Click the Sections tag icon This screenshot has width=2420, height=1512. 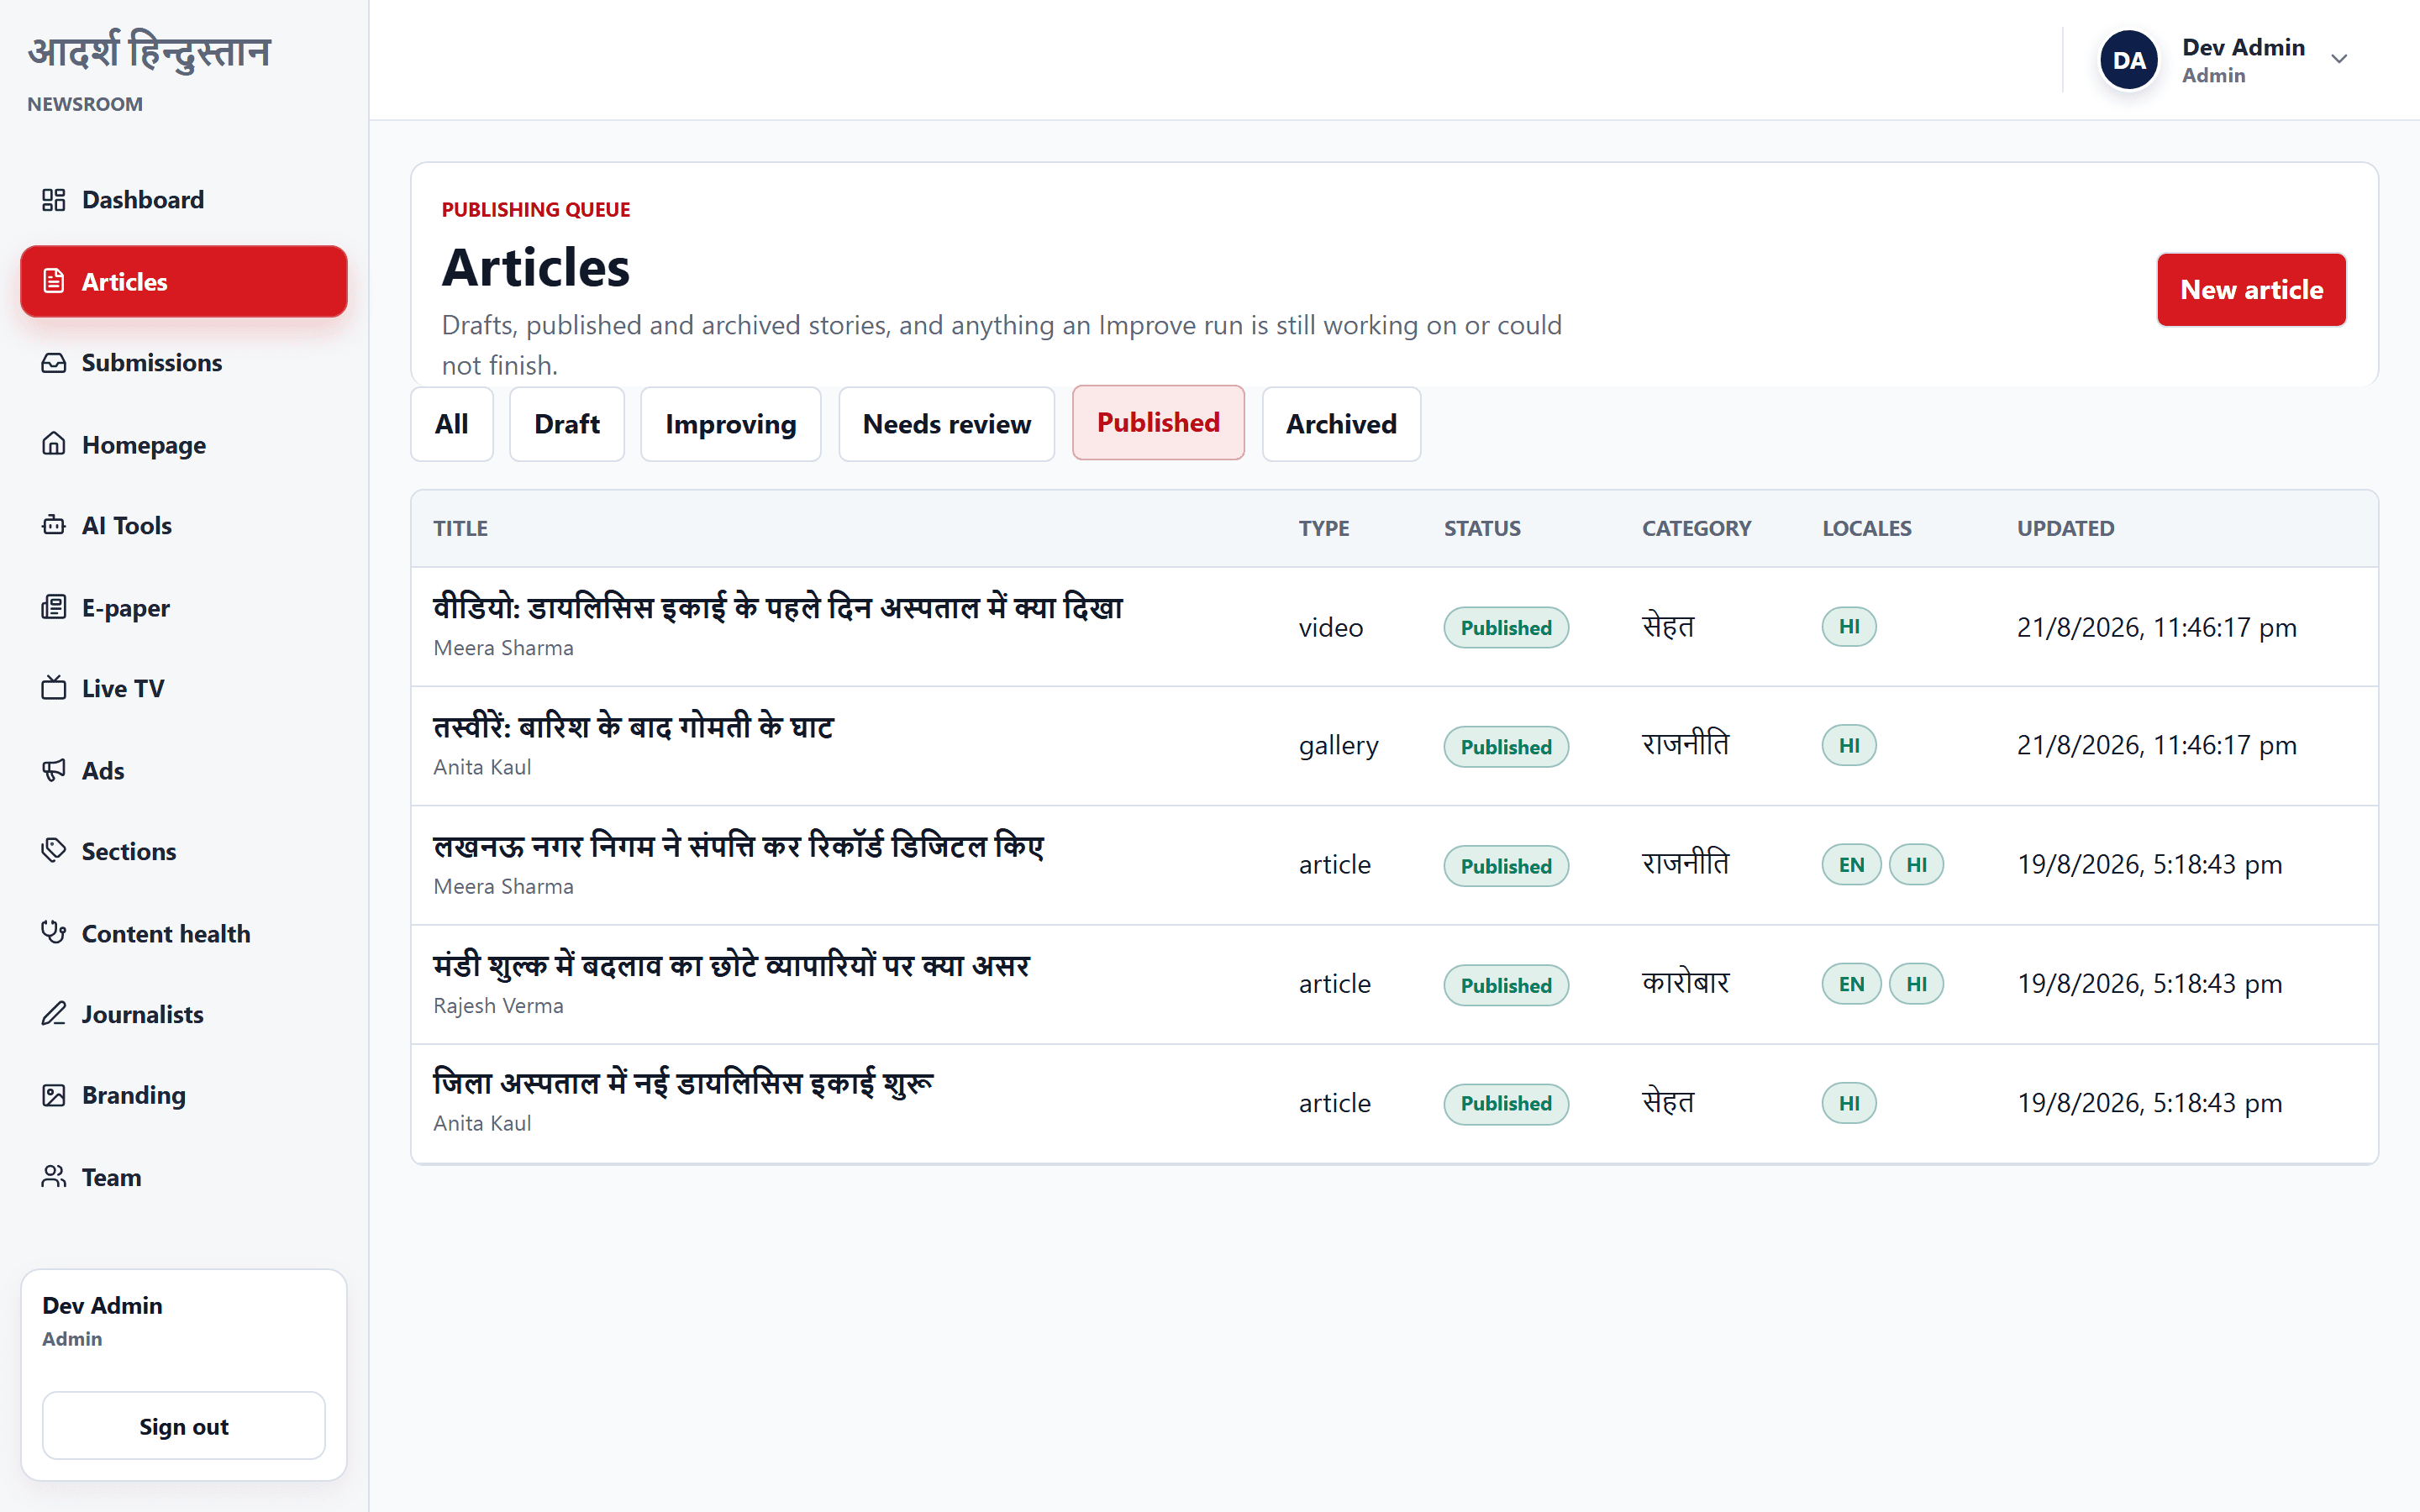54,851
